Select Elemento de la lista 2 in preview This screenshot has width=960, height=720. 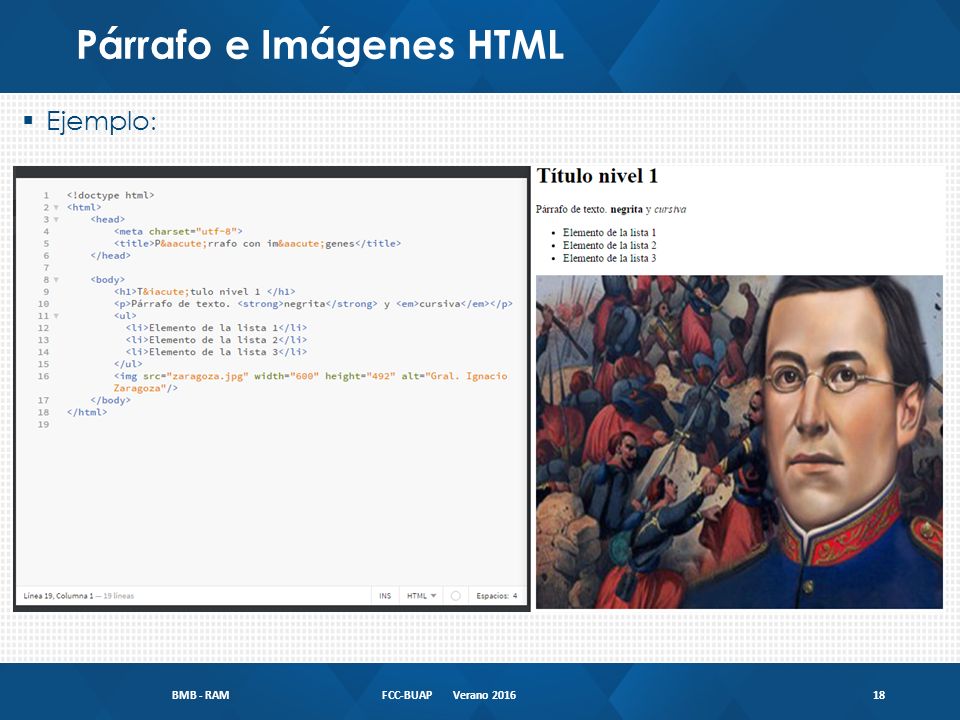[x=609, y=246]
